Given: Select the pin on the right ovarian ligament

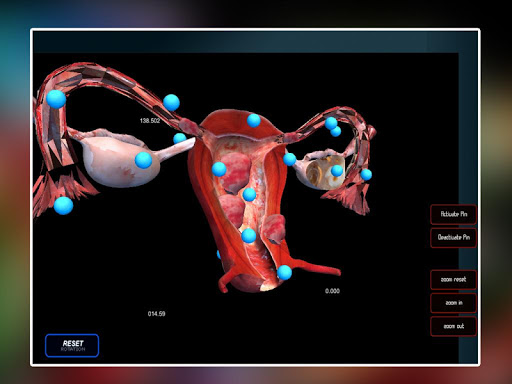Looking at the screenshot, I should click(290, 159).
